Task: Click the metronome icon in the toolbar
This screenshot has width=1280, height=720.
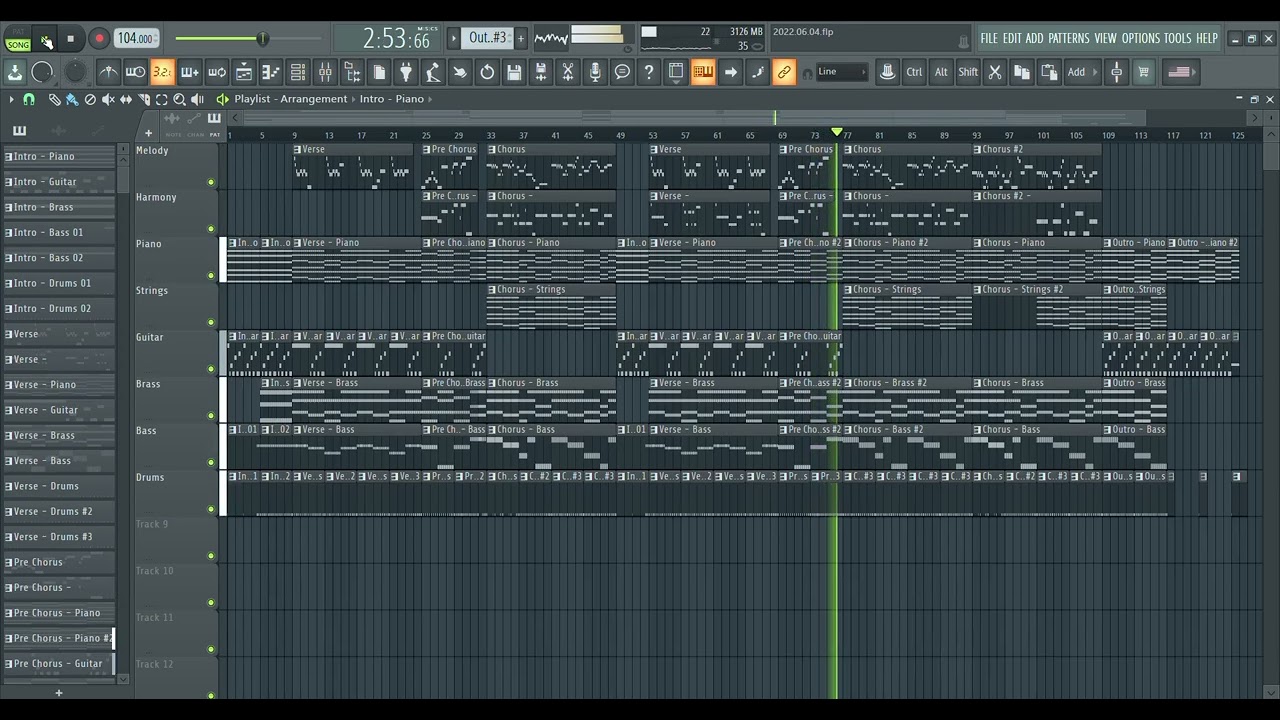Action: click(x=108, y=72)
